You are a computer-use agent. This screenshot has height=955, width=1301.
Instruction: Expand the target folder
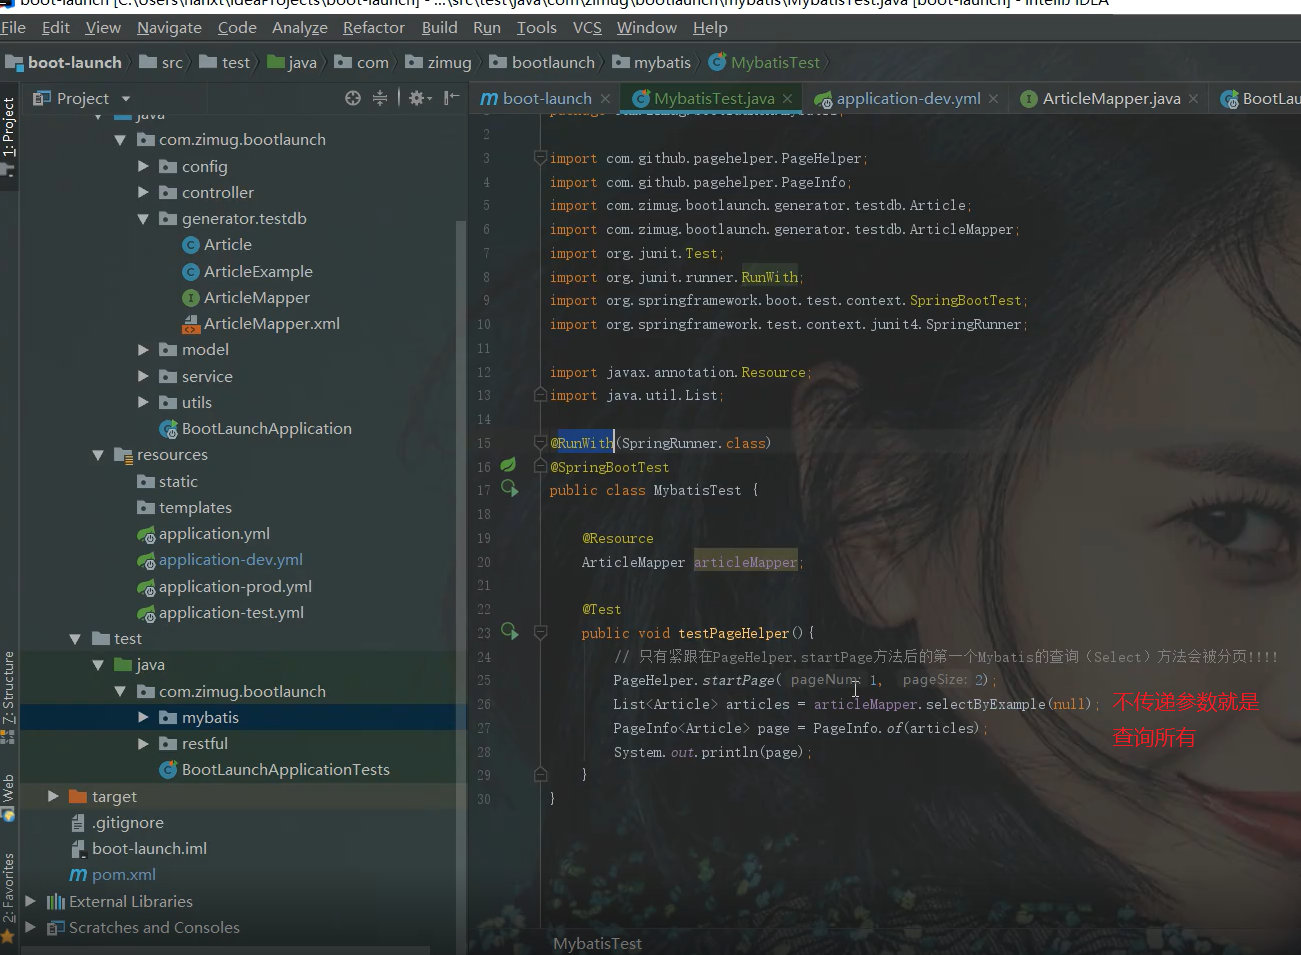pyautogui.click(x=53, y=796)
